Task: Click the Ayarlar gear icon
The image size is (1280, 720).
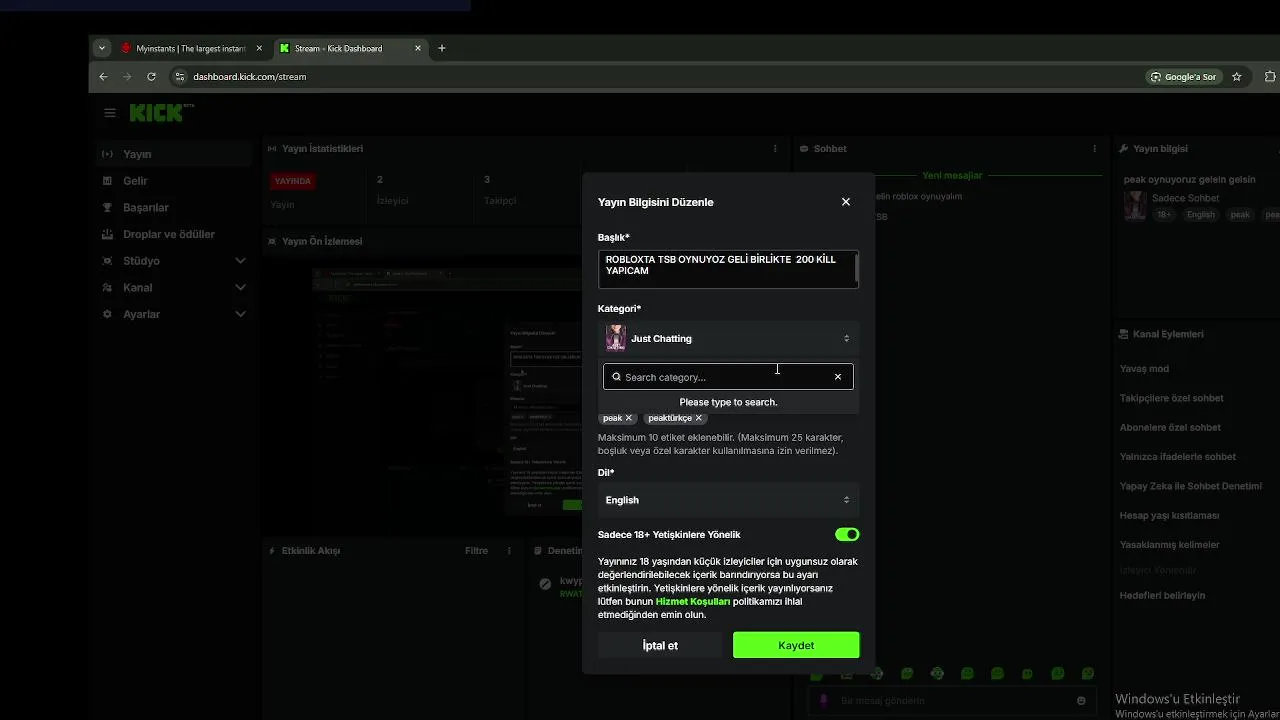Action: click(108, 314)
